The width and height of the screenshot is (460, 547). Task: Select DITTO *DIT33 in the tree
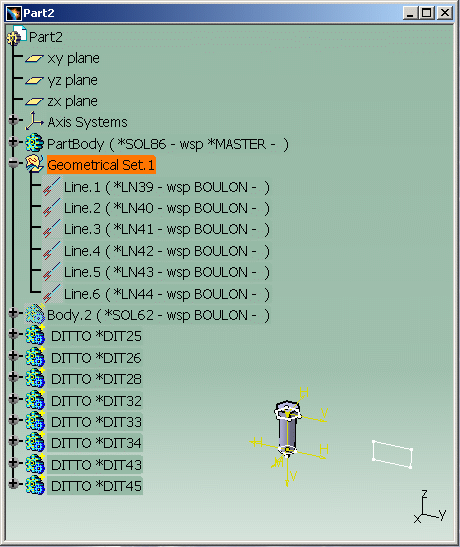pos(96,422)
